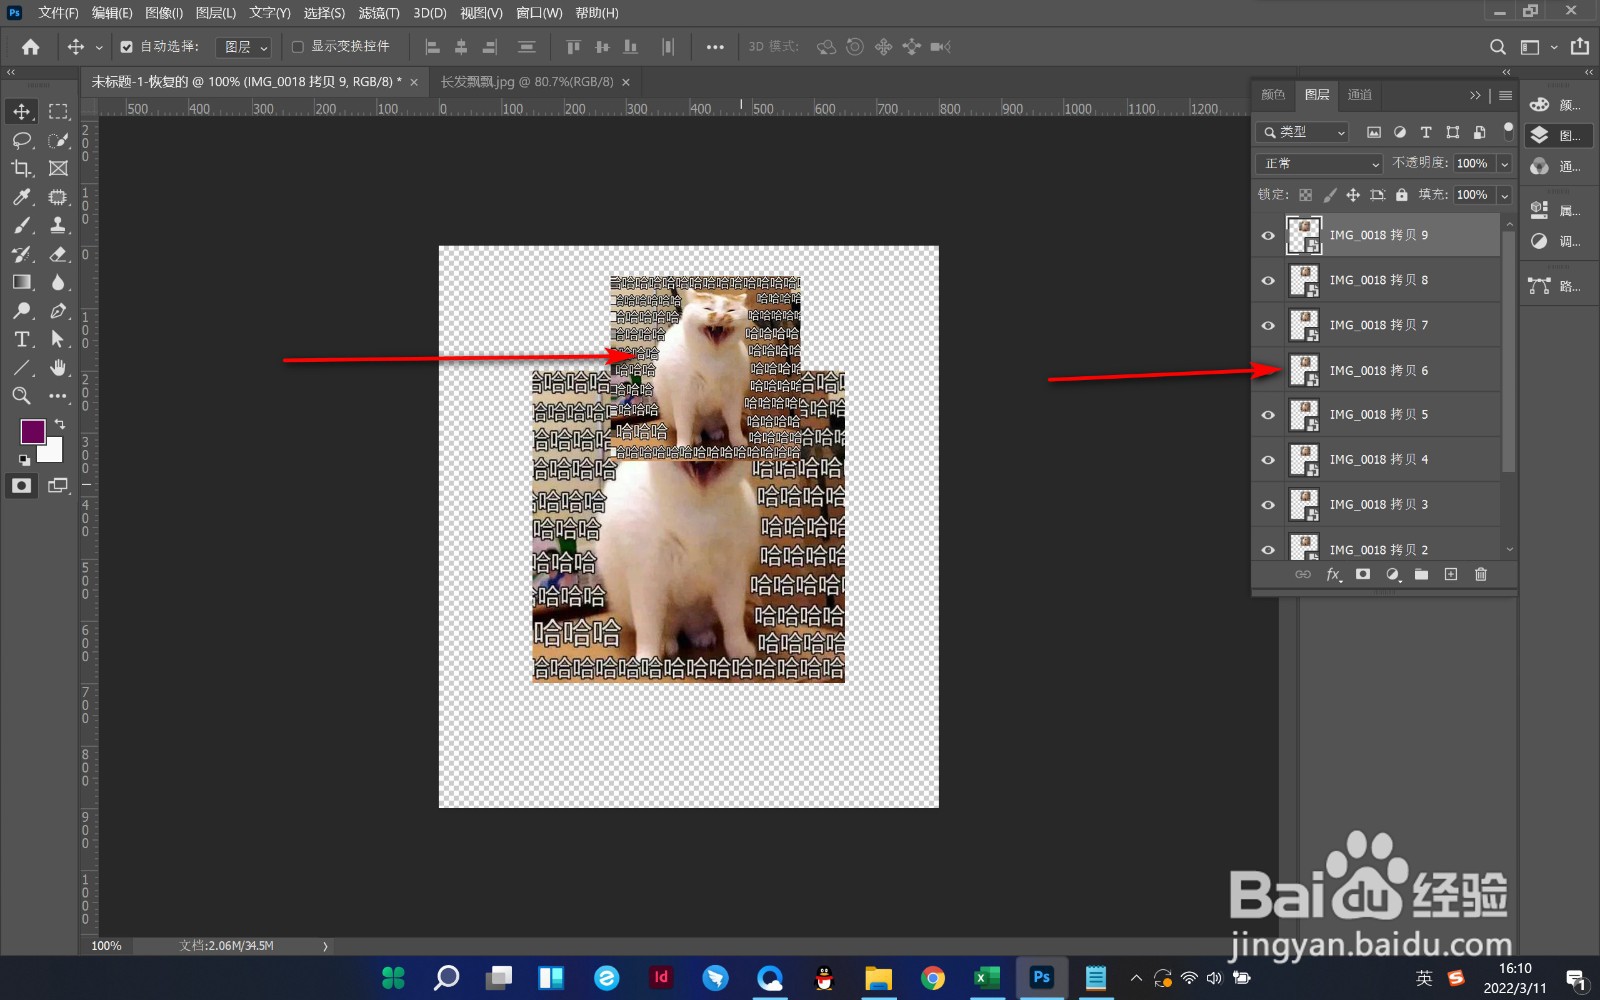Screen dimensions: 1600x1000
Task: Select the Hand tool
Action: [x=59, y=367]
